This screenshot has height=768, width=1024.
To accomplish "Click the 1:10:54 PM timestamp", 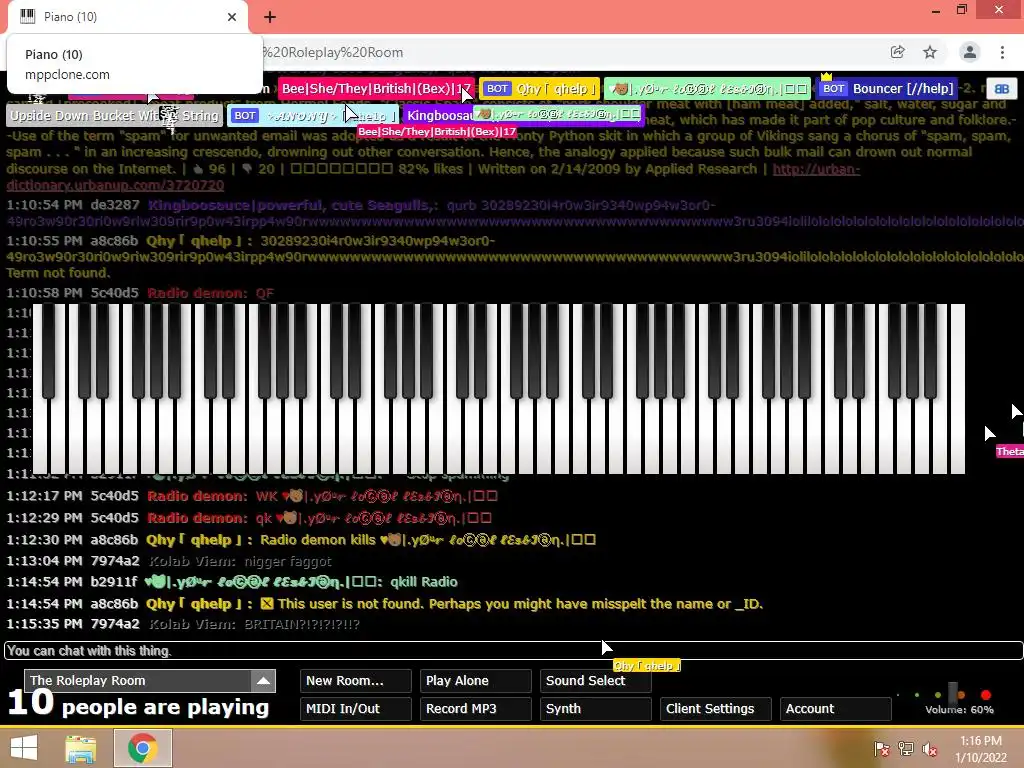I will coord(44,205).
